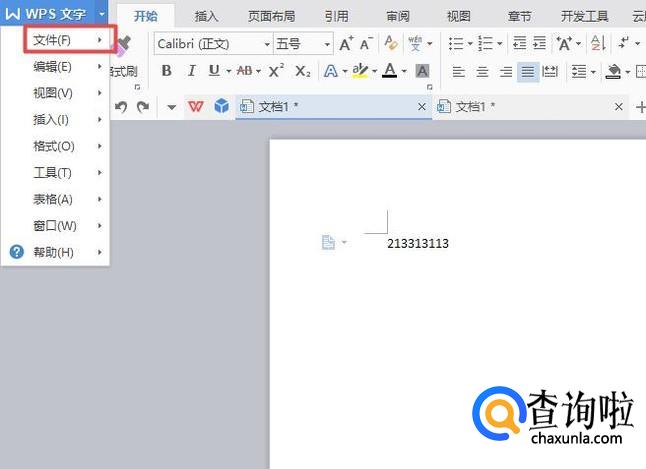Viewport: 646px width, 469px height.
Task: Undo the last action
Action: point(121,107)
